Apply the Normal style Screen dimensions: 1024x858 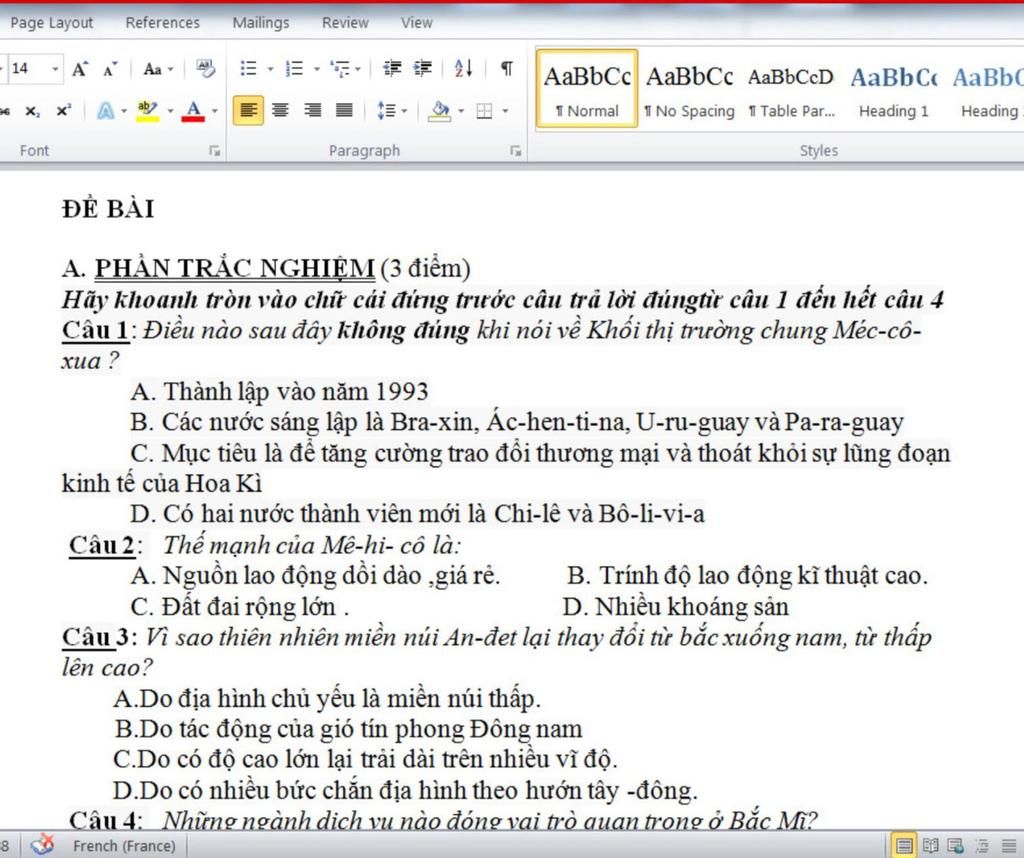(x=587, y=88)
